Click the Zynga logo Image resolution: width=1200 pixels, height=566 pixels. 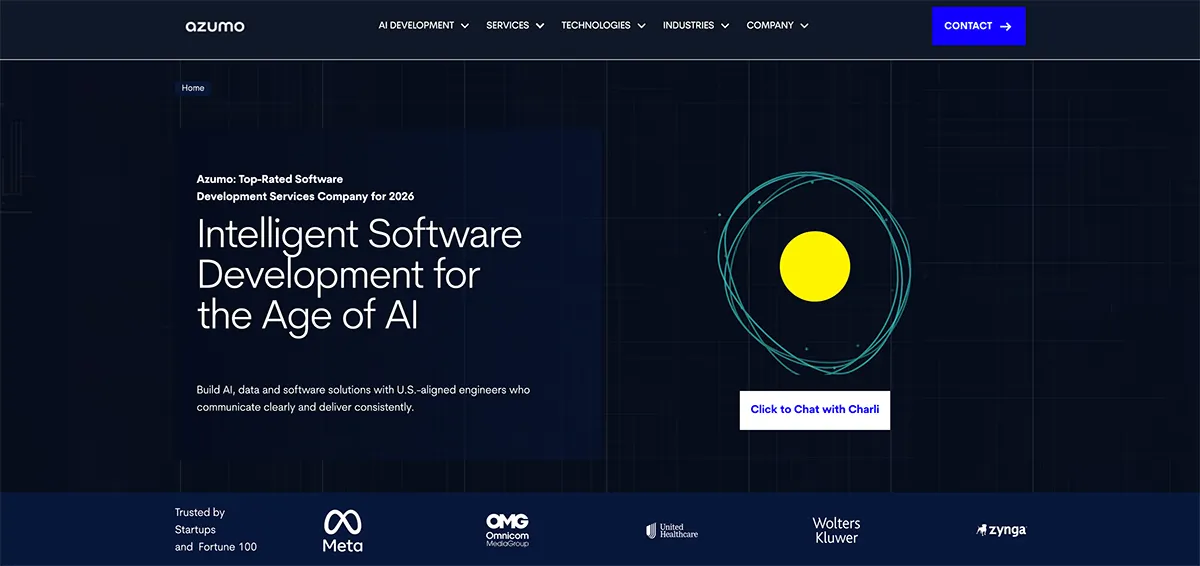point(1001,530)
